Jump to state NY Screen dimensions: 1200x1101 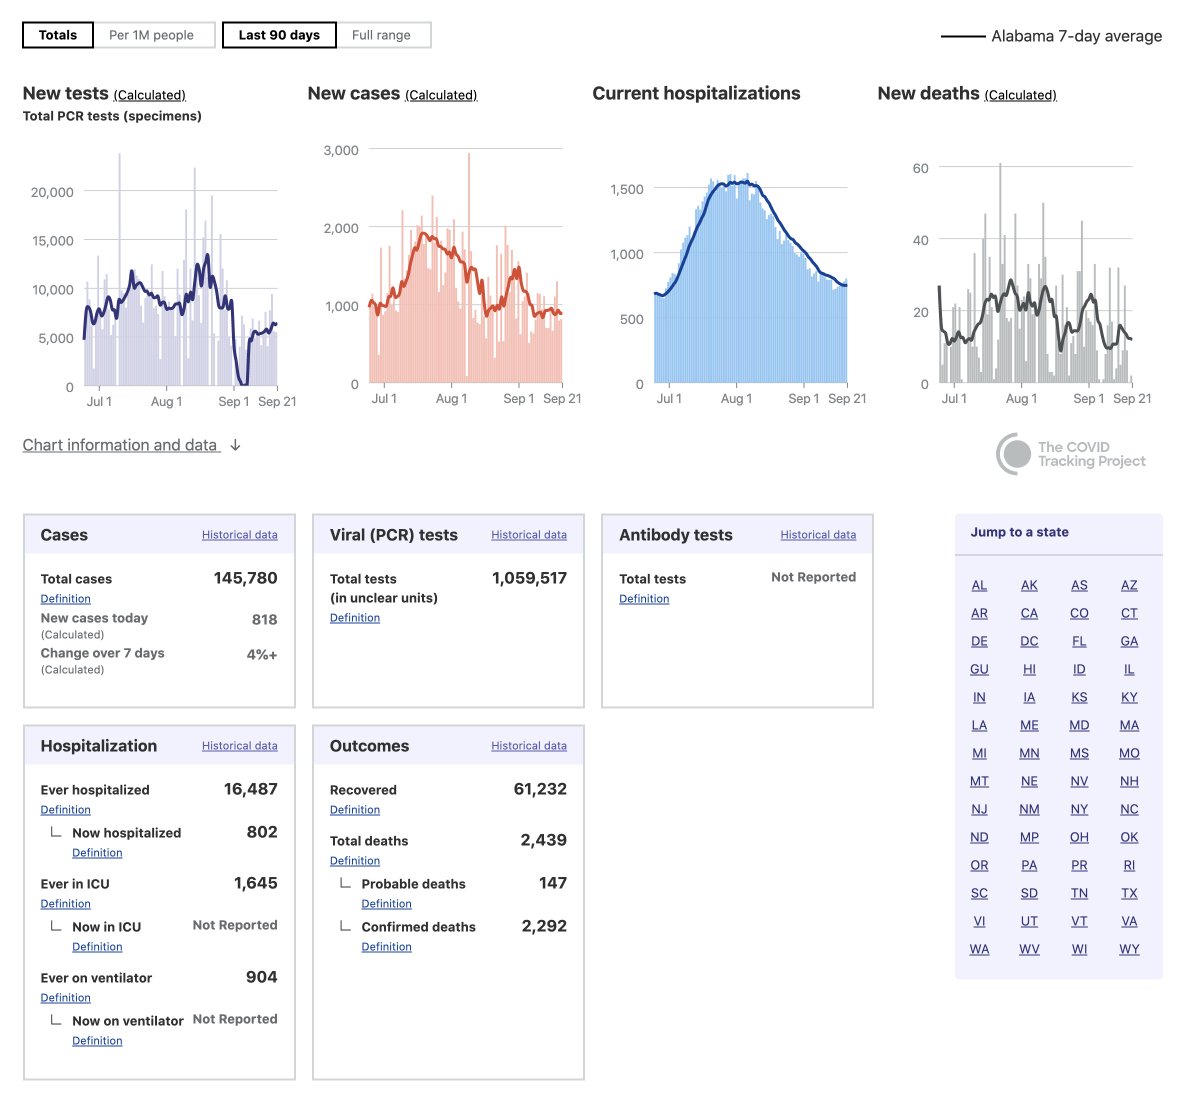coord(1079,809)
